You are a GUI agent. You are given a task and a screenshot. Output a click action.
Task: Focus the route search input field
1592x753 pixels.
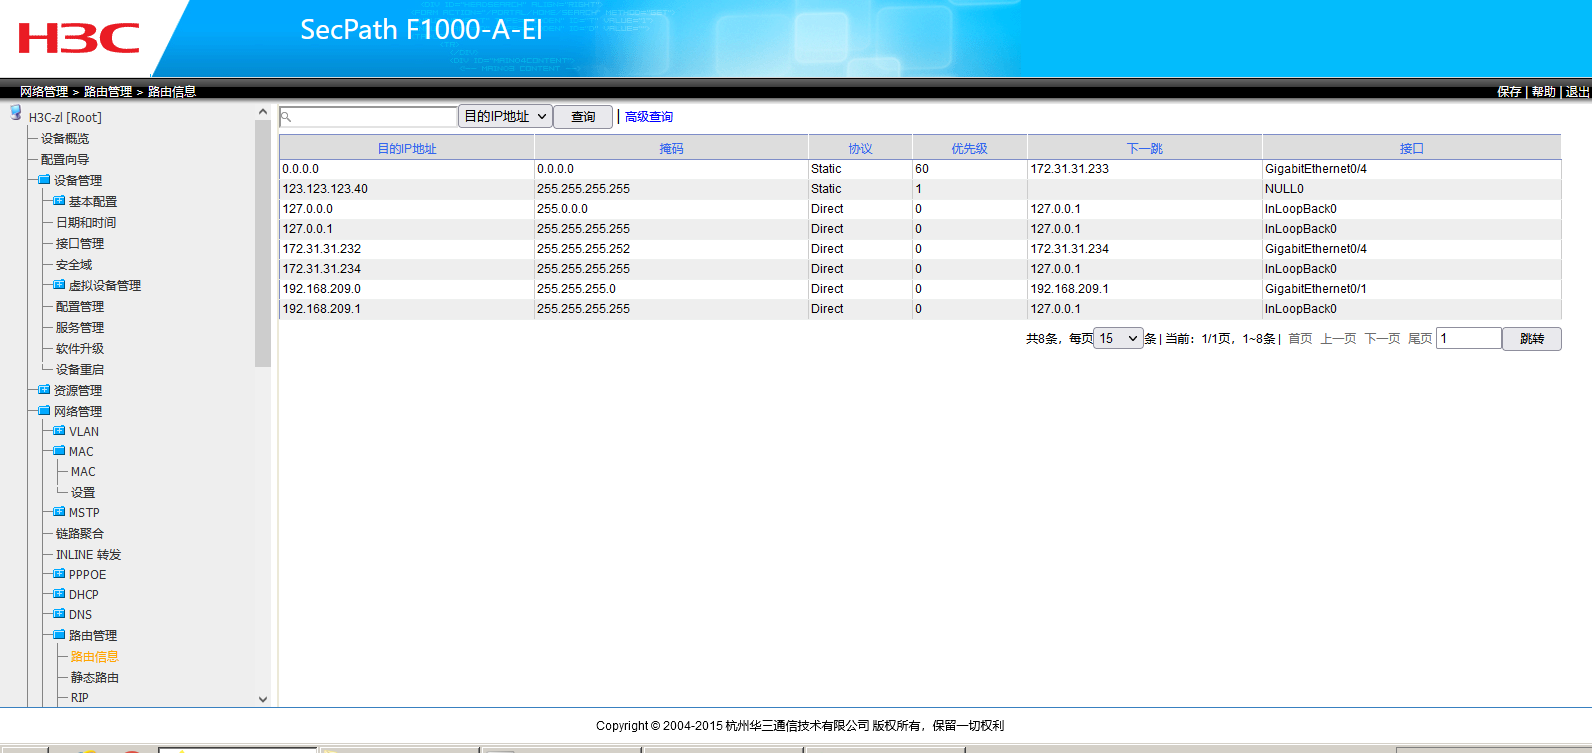pyautogui.click(x=368, y=117)
